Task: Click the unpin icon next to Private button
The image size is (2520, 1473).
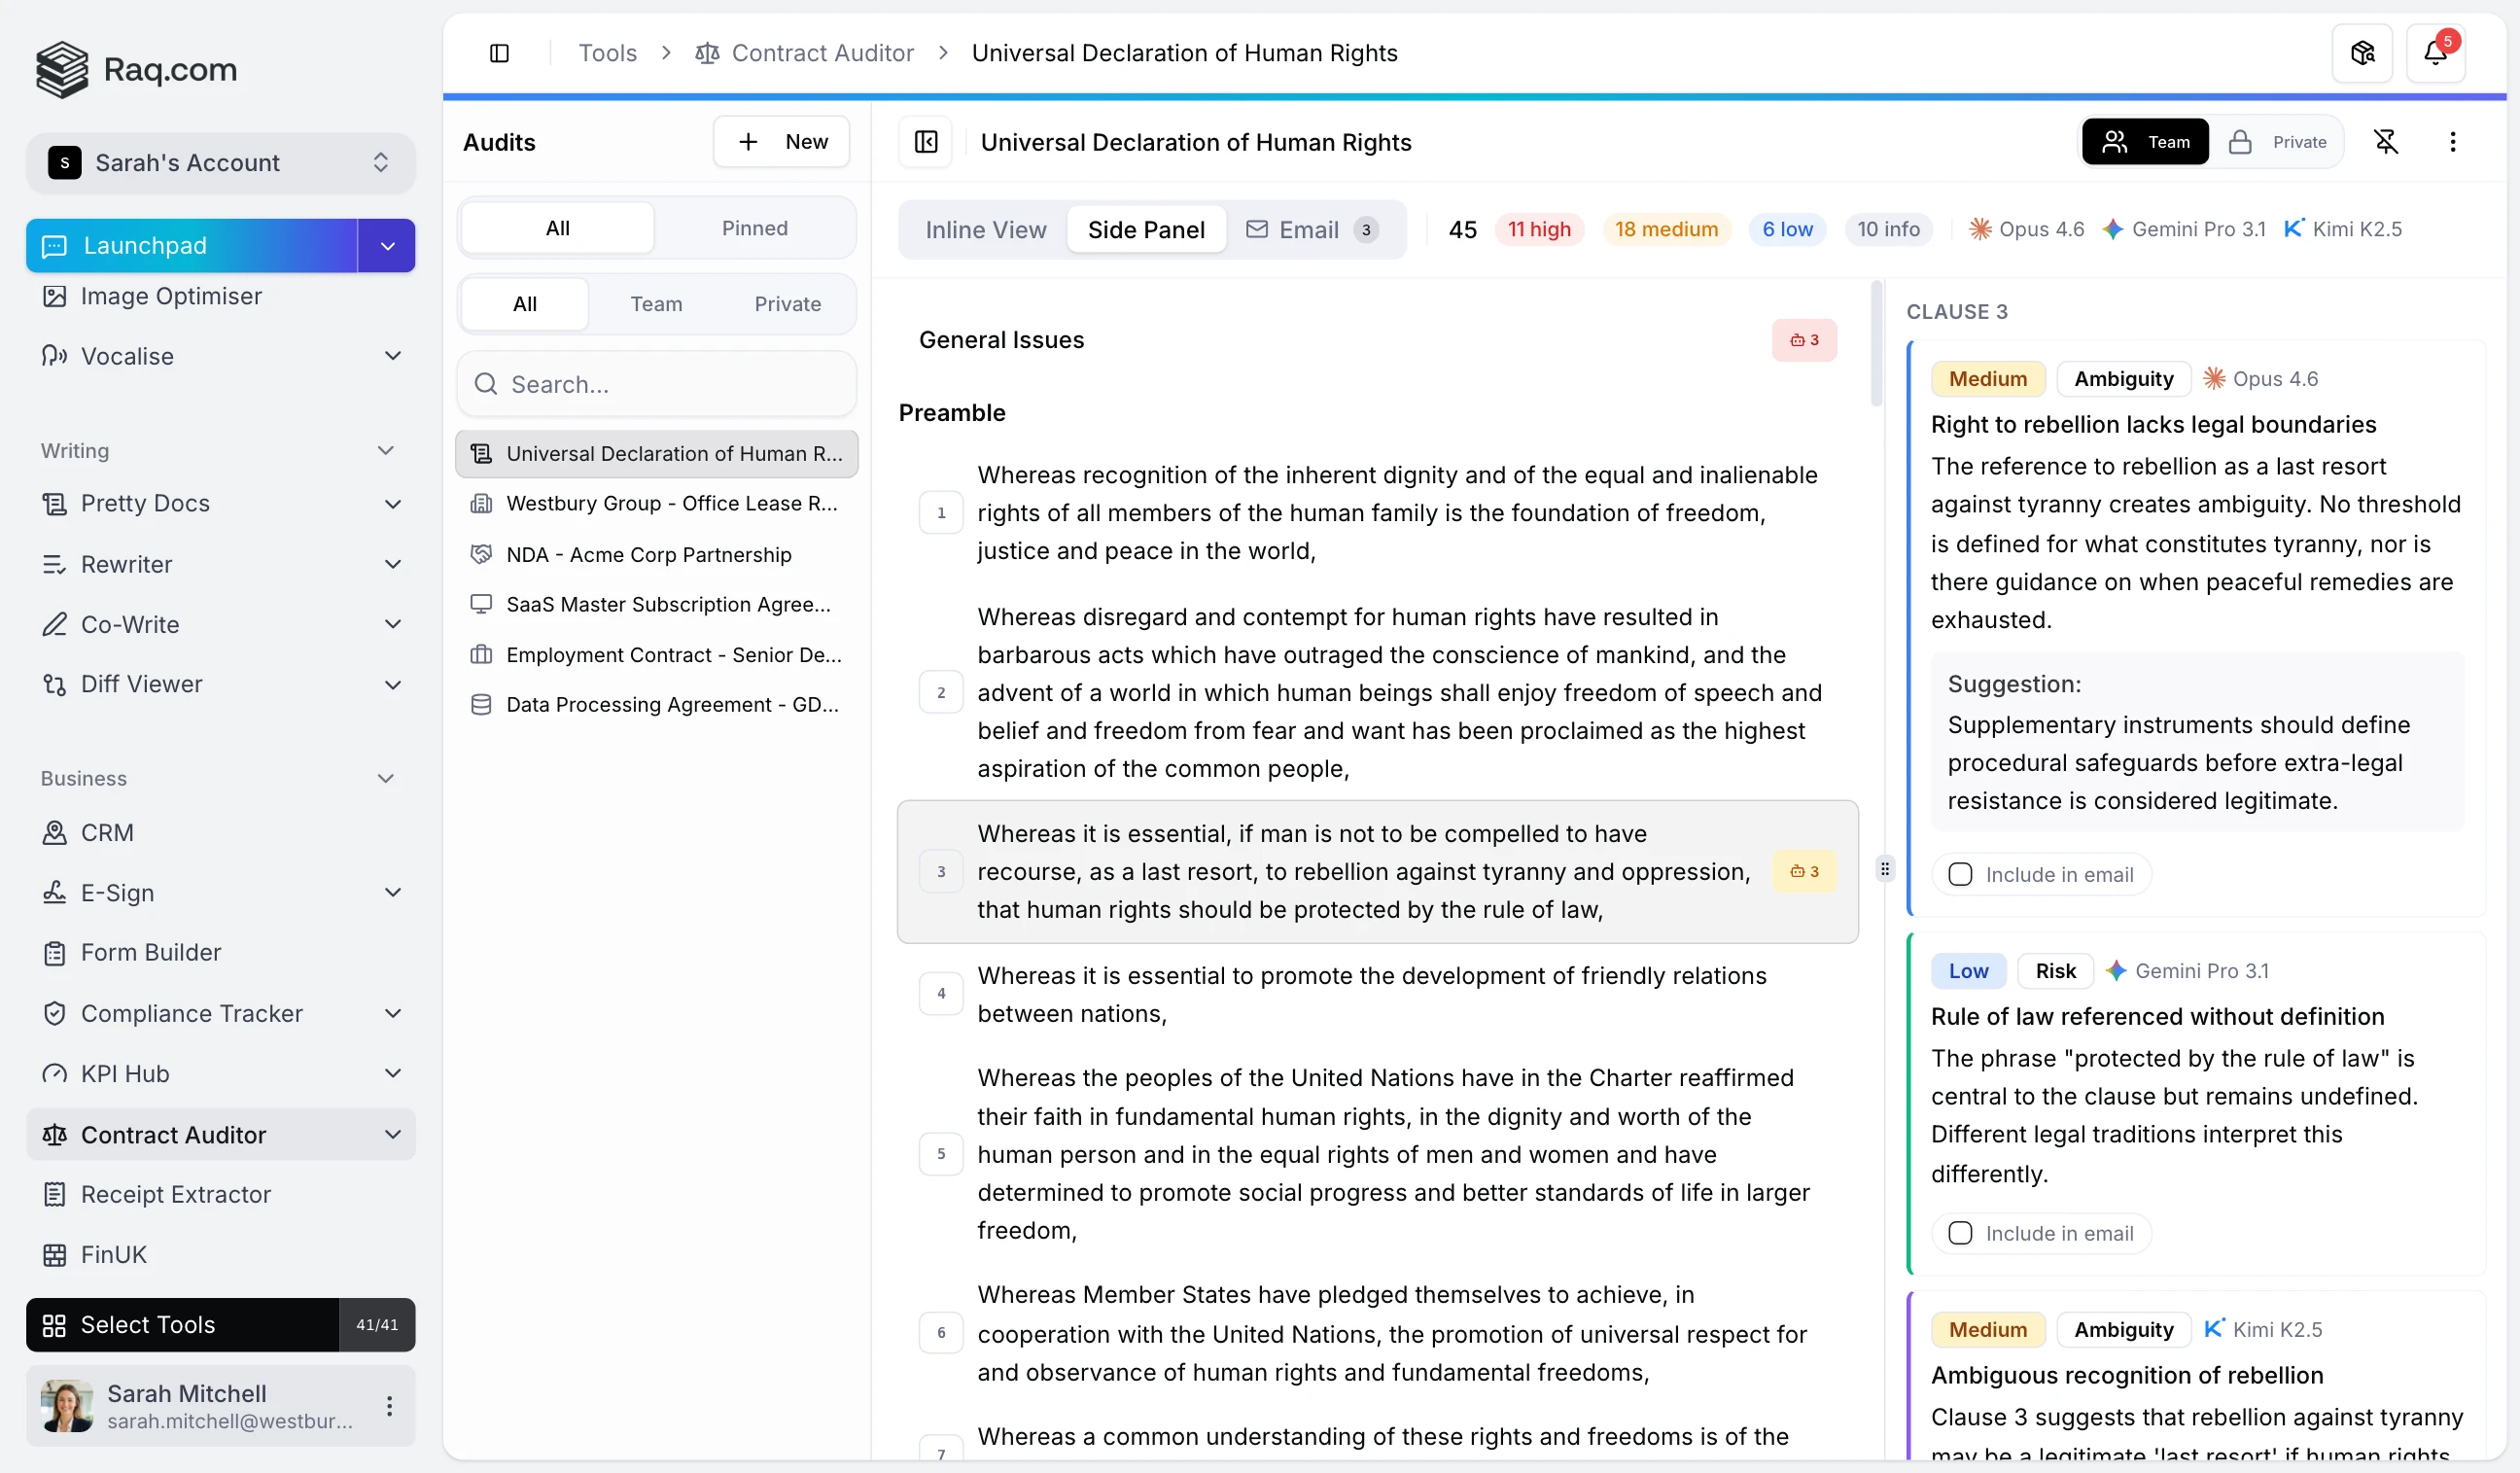Action: click(x=2388, y=141)
